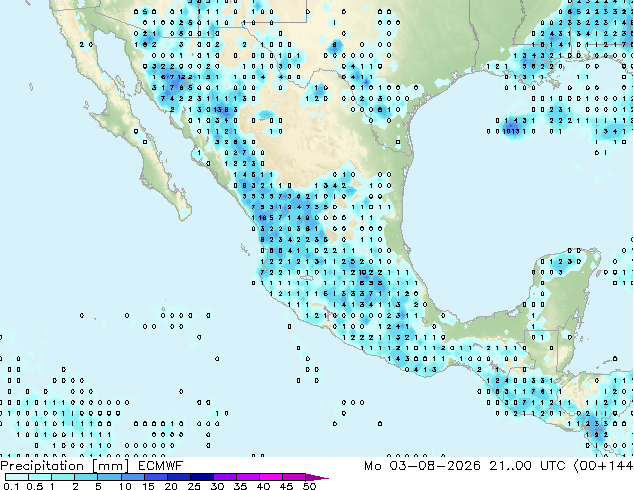Click the legend value "10"
The width and height of the screenshot is (634, 490).
125,486
